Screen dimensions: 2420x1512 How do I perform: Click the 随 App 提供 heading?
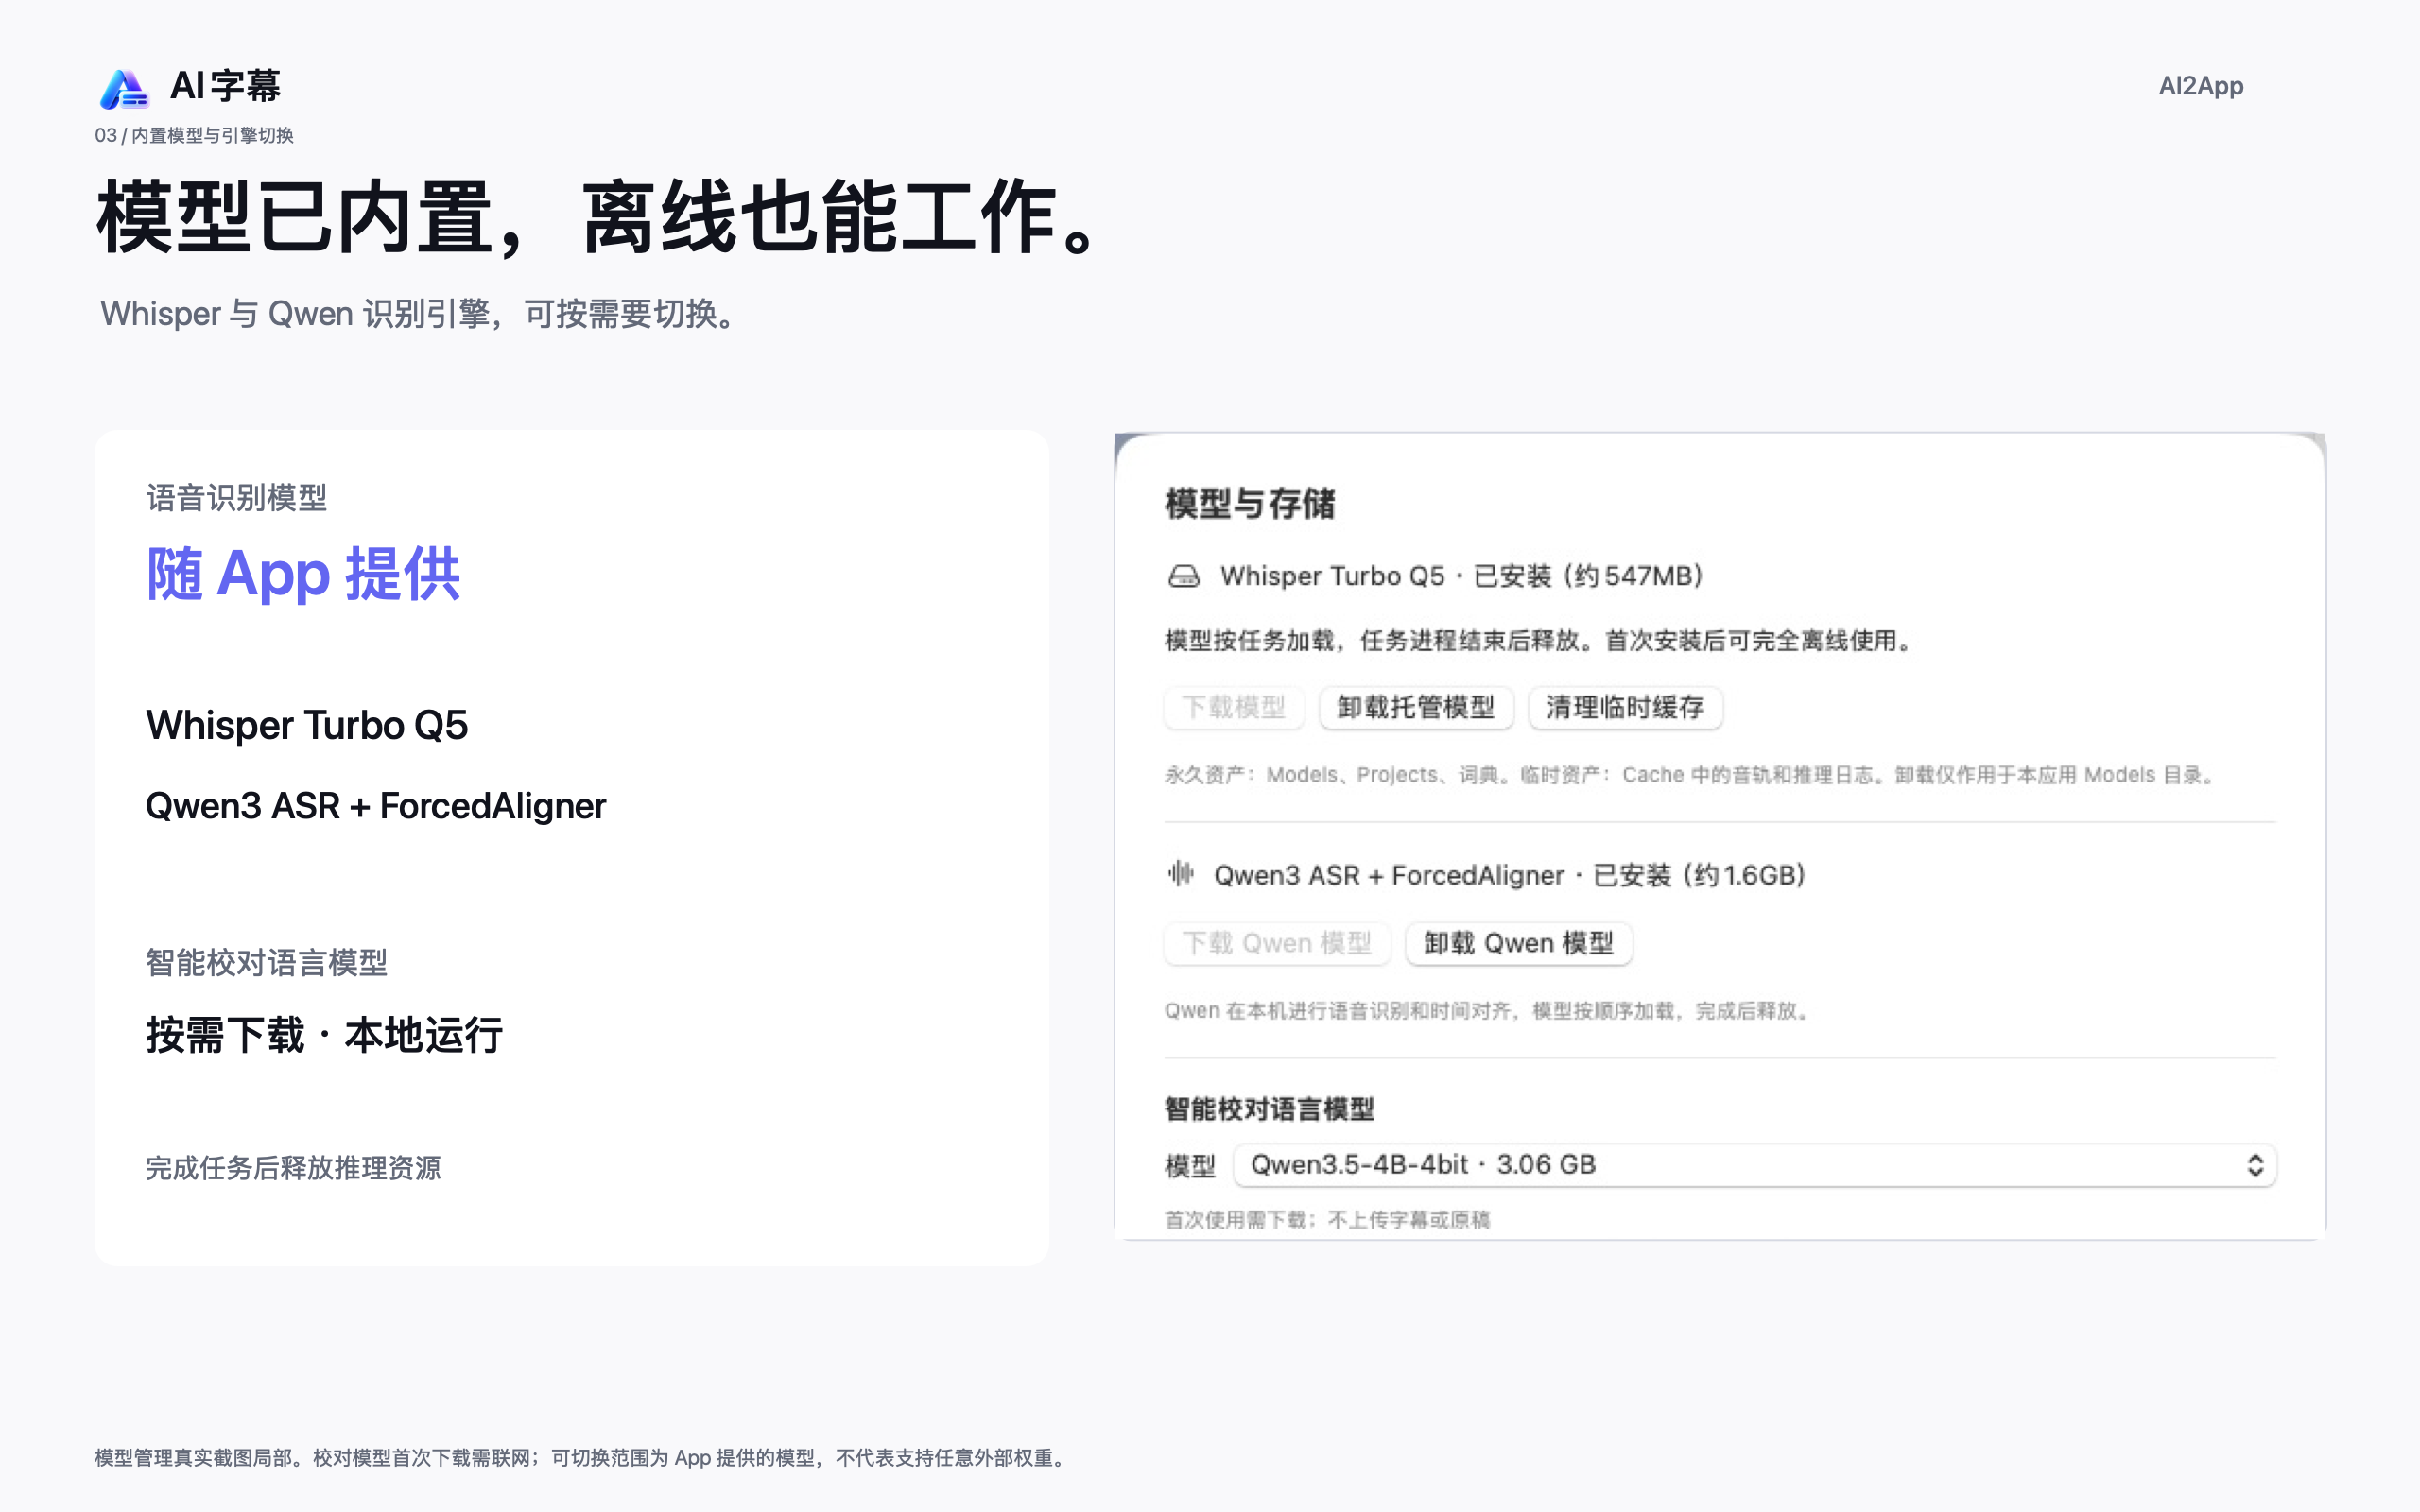pos(303,574)
